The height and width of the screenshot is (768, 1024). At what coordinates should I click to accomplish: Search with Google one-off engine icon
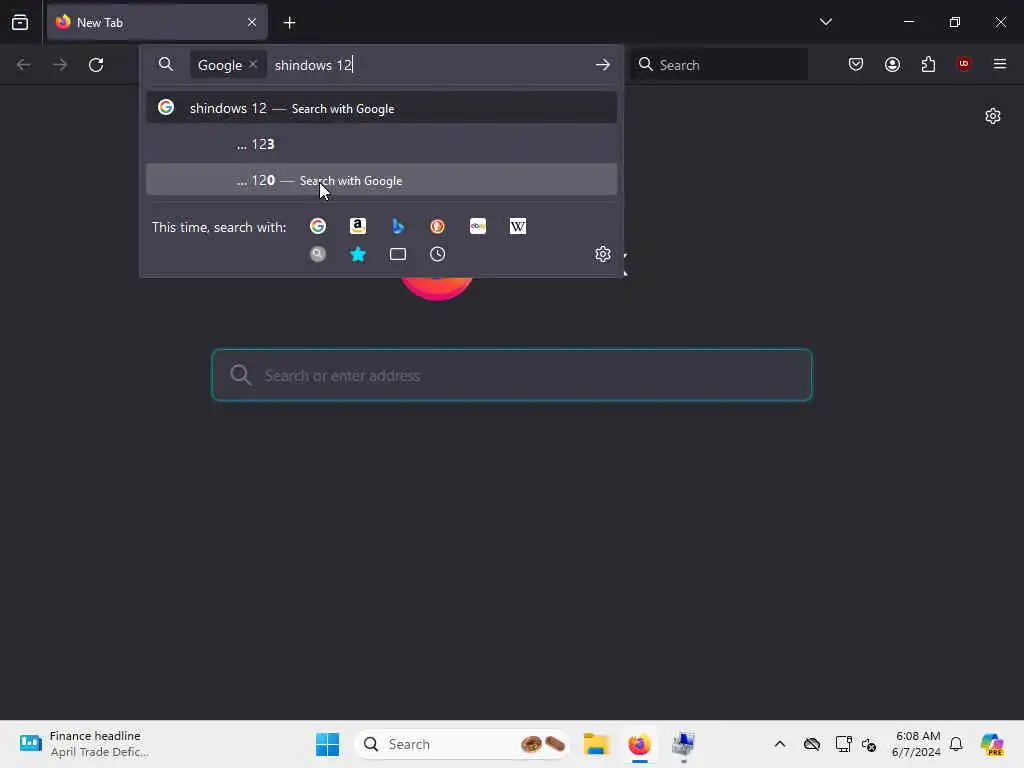coord(317,226)
